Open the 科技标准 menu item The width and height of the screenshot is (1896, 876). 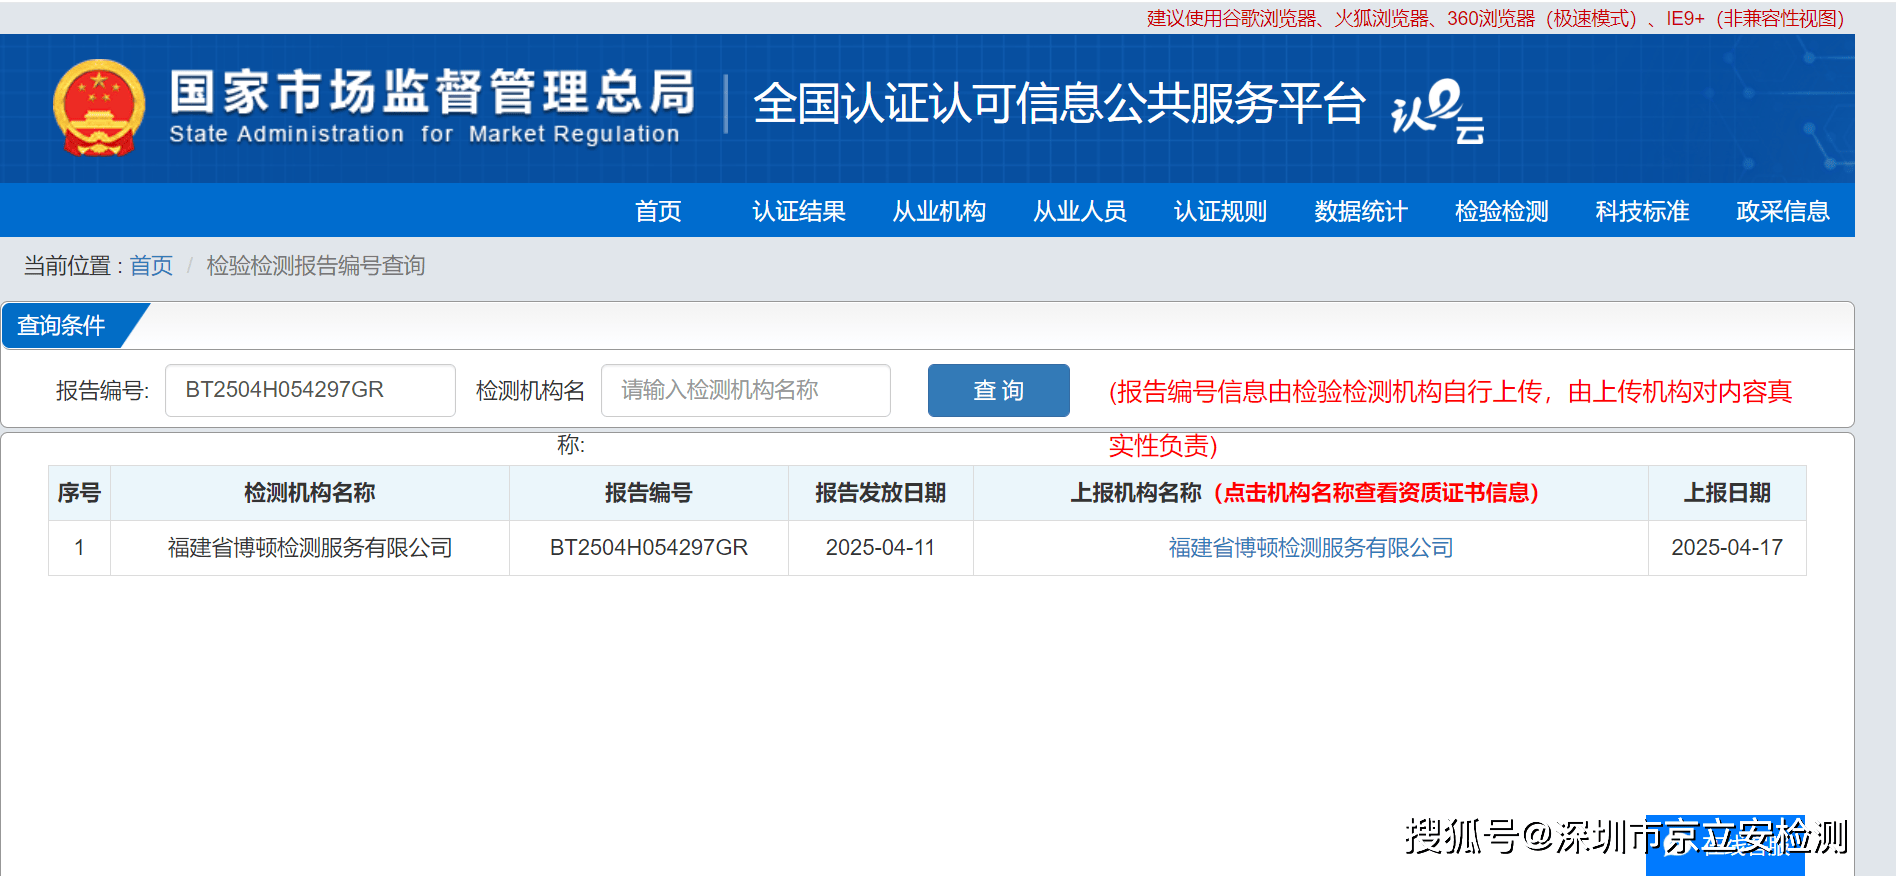(x=1642, y=211)
